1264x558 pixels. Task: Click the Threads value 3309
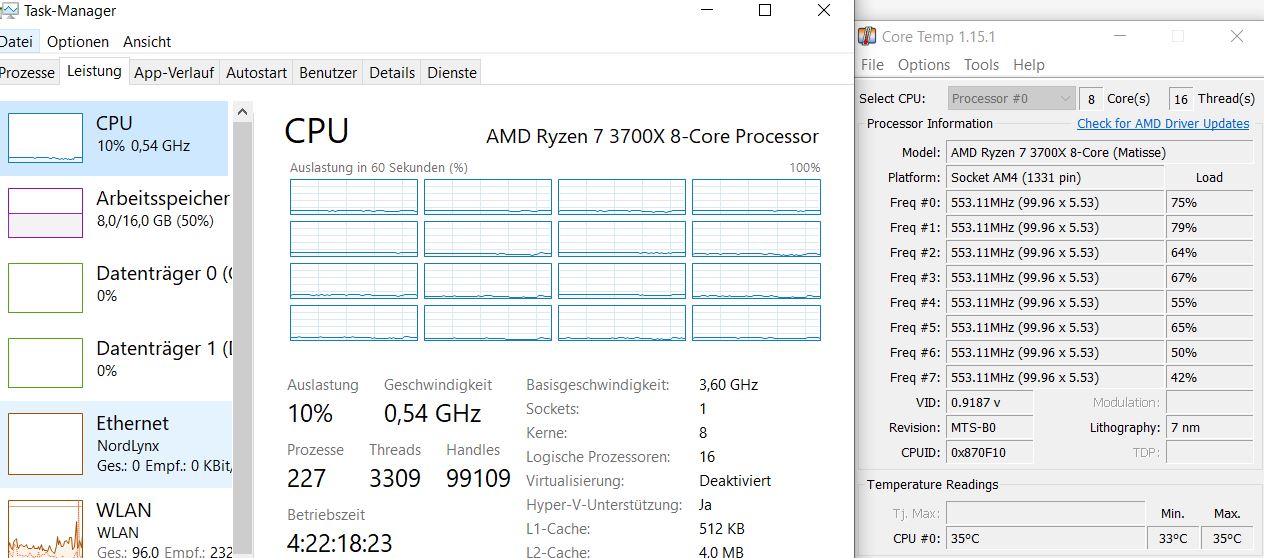coord(395,478)
